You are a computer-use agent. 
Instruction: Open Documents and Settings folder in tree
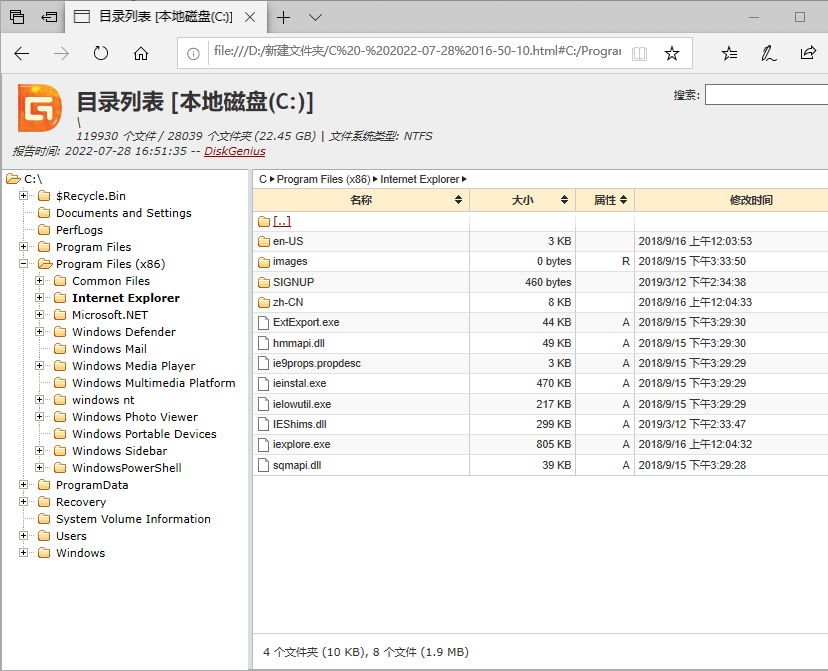pyautogui.click(x=124, y=213)
